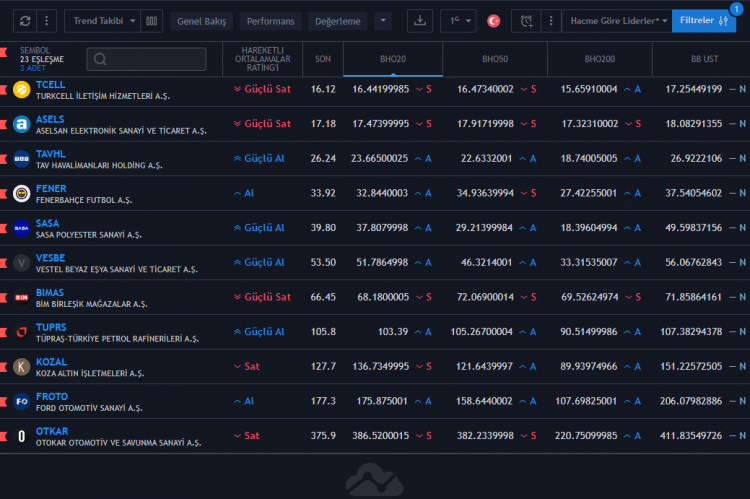Screen dimensions: 750x499
Task: Click the Güçlü Al rating for SASA
Action: click(x=259, y=228)
